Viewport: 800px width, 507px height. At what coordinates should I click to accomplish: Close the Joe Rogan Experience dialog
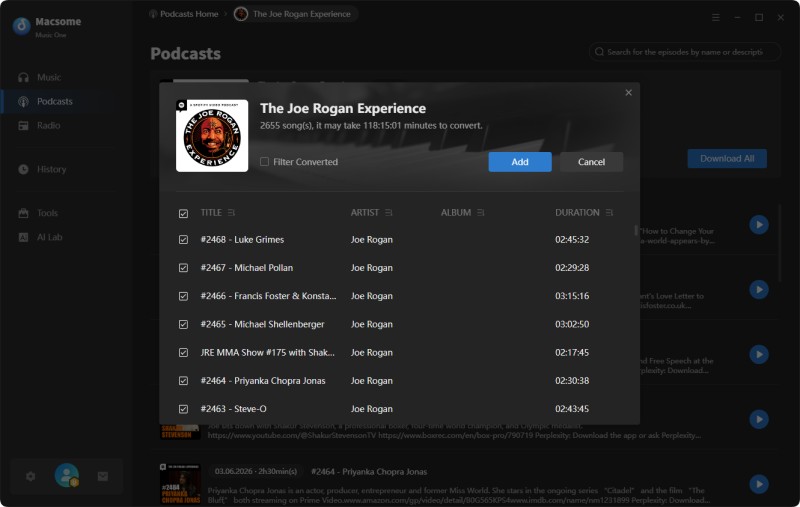(x=629, y=92)
